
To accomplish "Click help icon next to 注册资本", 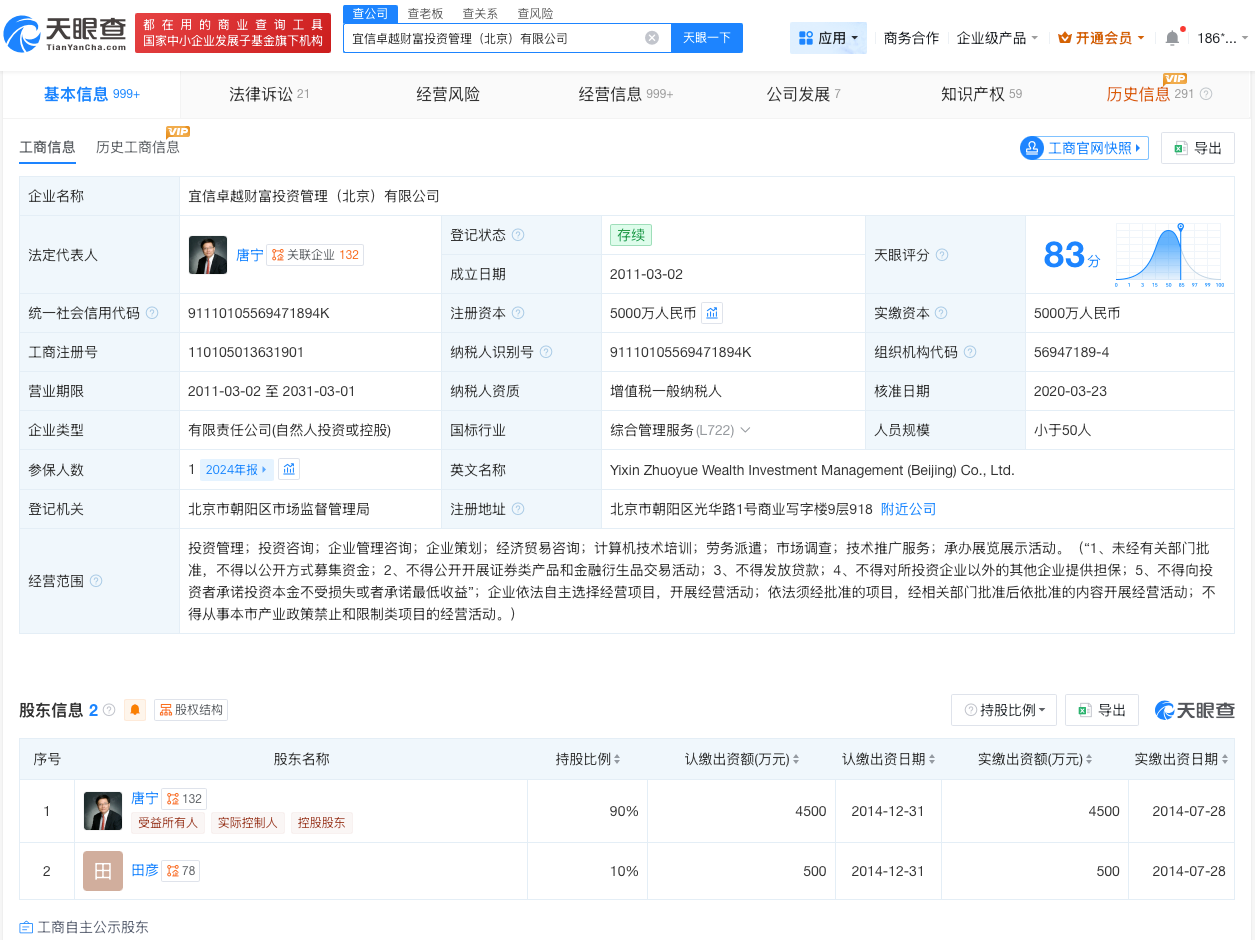I will point(518,313).
